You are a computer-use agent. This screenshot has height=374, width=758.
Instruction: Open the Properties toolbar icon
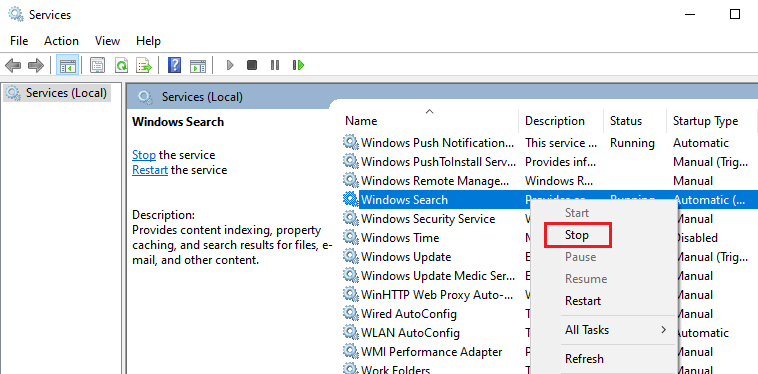click(x=98, y=65)
